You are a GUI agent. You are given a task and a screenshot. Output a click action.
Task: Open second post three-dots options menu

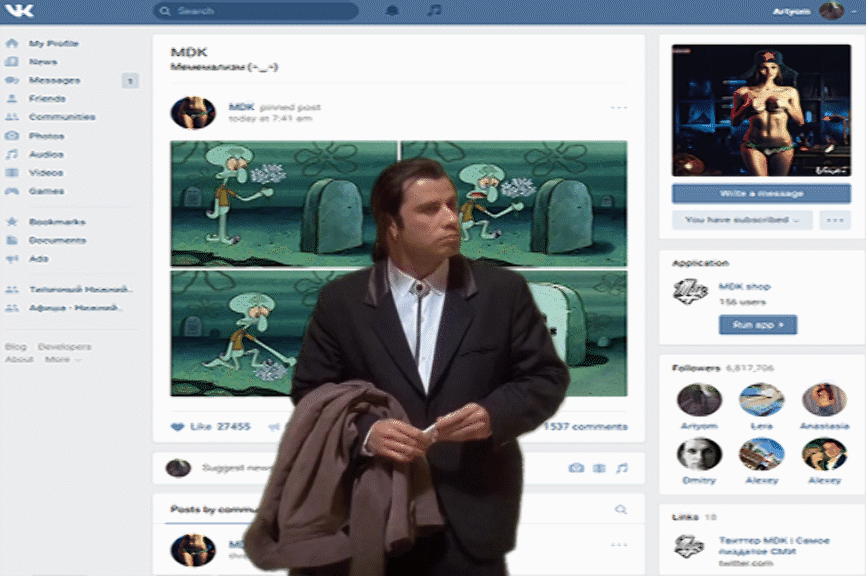[619, 545]
